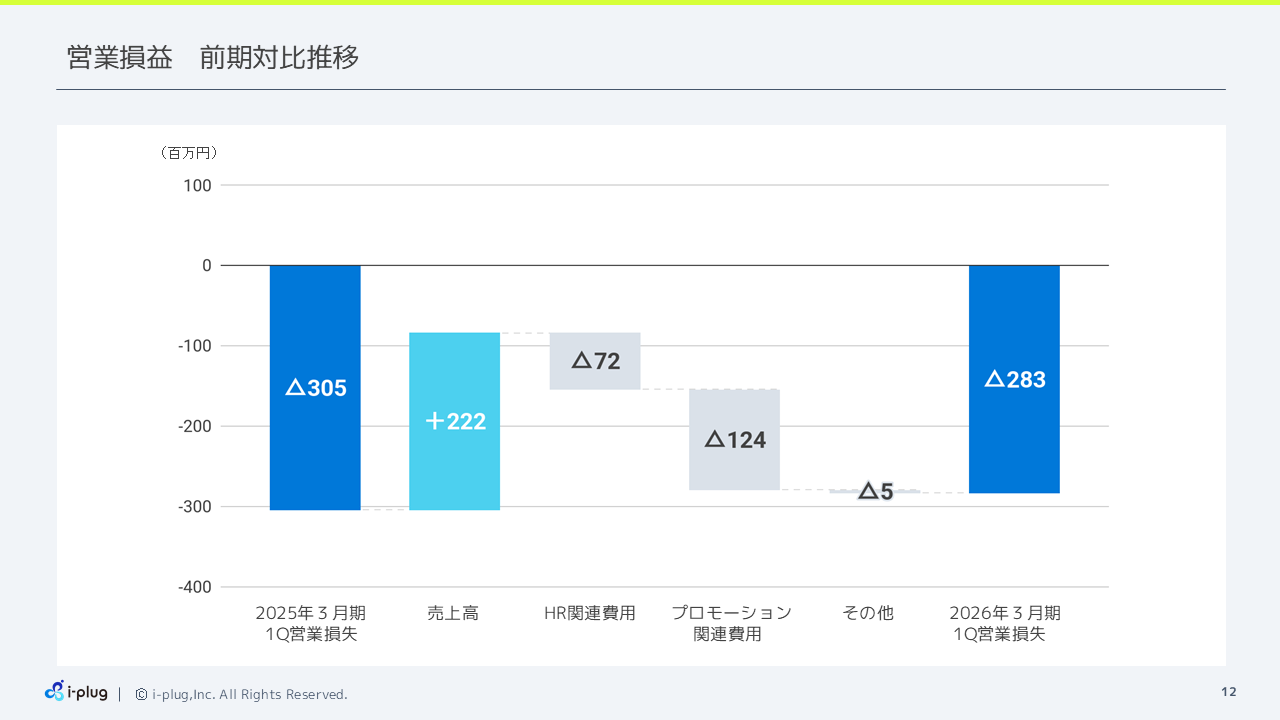
Task: Select the small △5 その他 segment
Action: pos(874,489)
